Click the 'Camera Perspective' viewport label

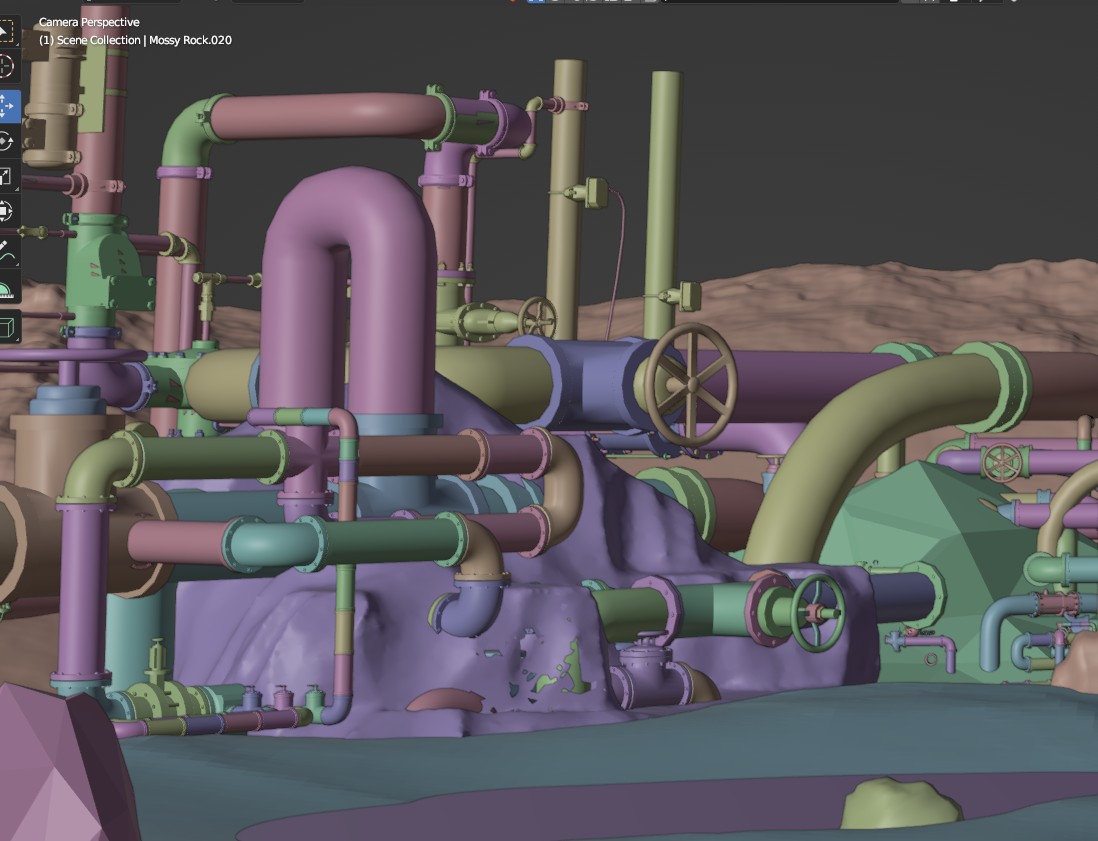coord(89,22)
